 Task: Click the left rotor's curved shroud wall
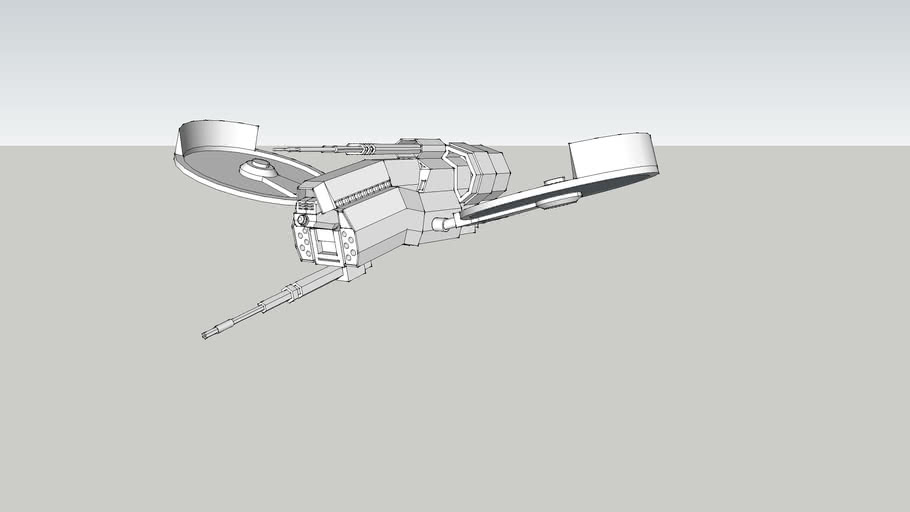pos(218,136)
